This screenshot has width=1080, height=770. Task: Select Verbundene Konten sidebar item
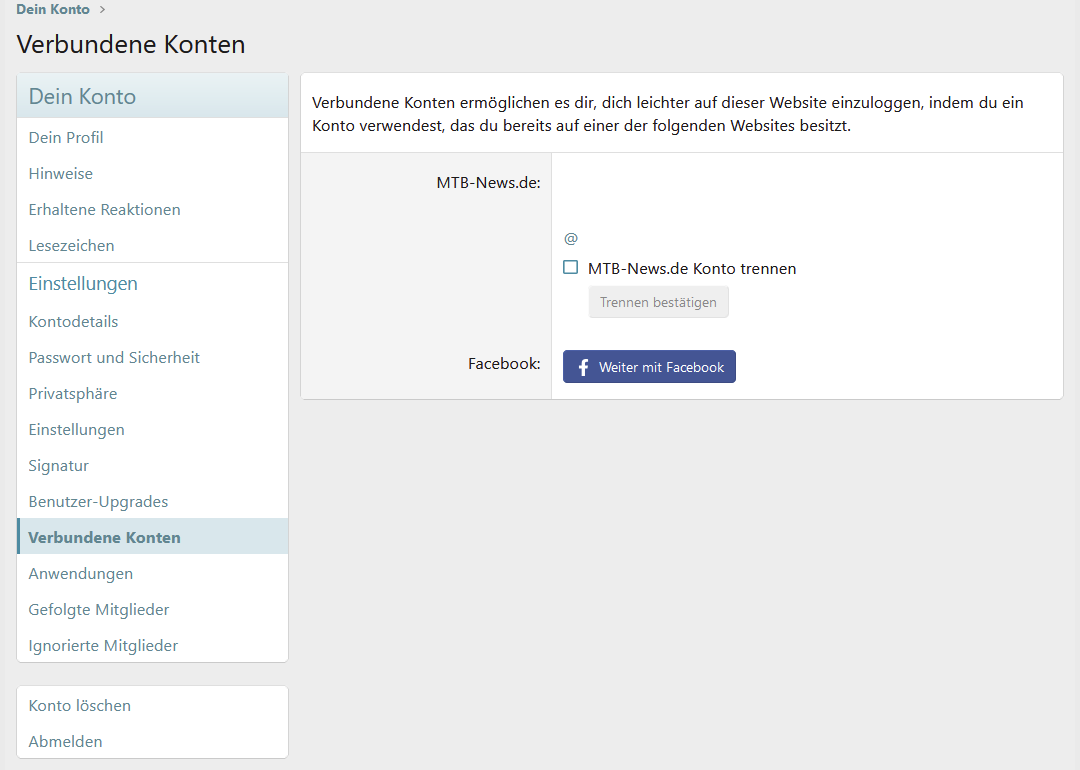pyautogui.click(x=152, y=537)
